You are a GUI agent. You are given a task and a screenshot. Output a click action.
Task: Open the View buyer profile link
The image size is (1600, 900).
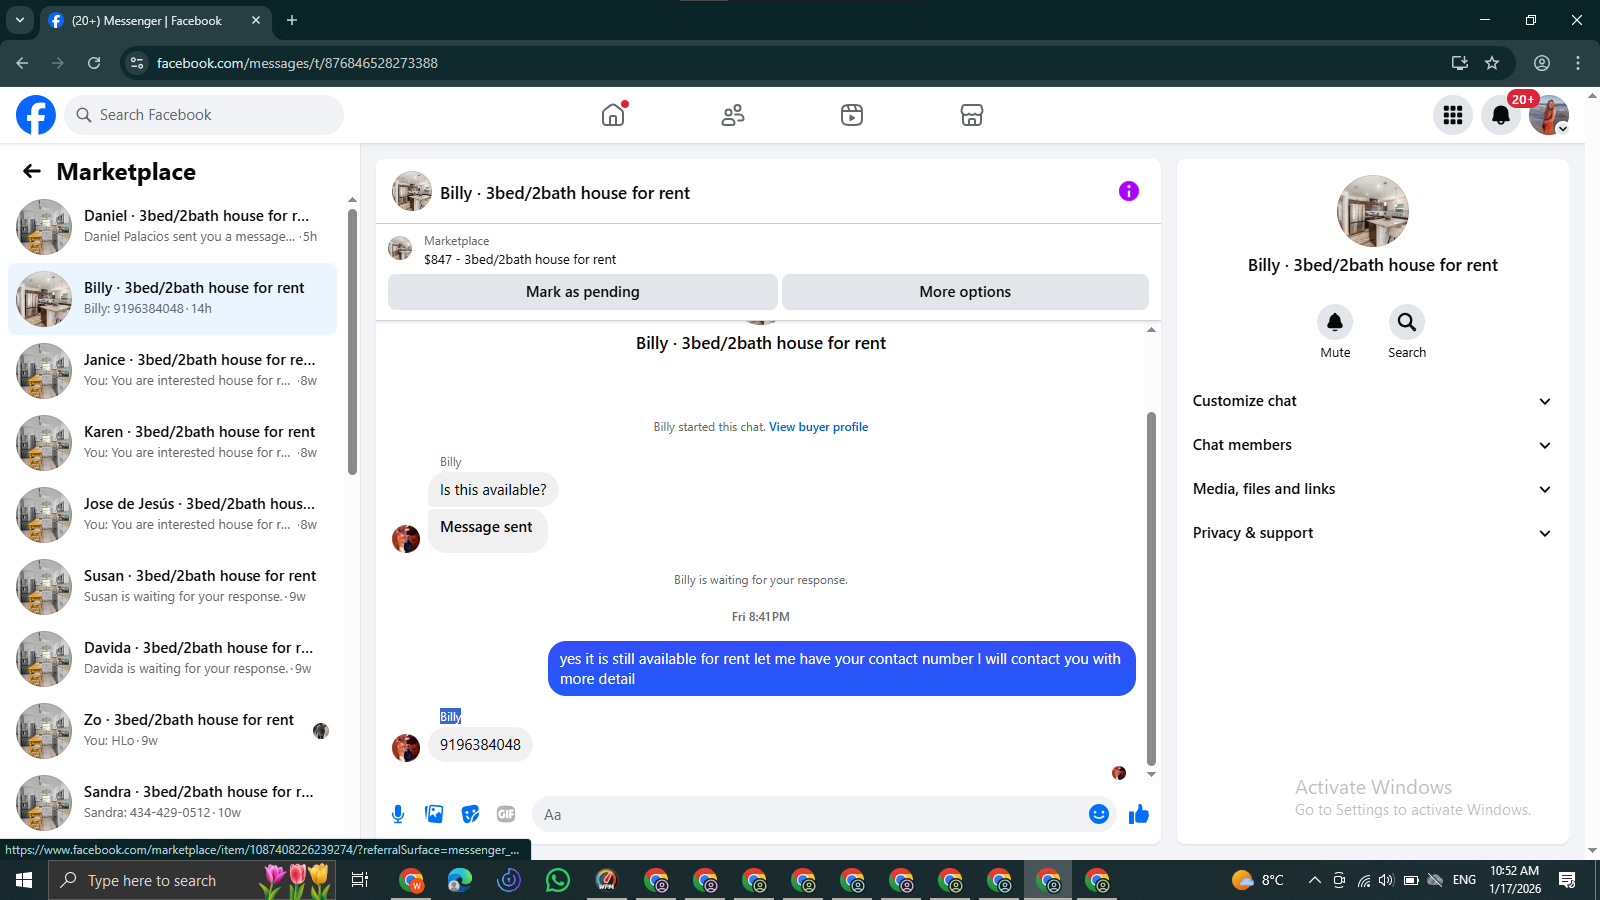[x=818, y=427]
